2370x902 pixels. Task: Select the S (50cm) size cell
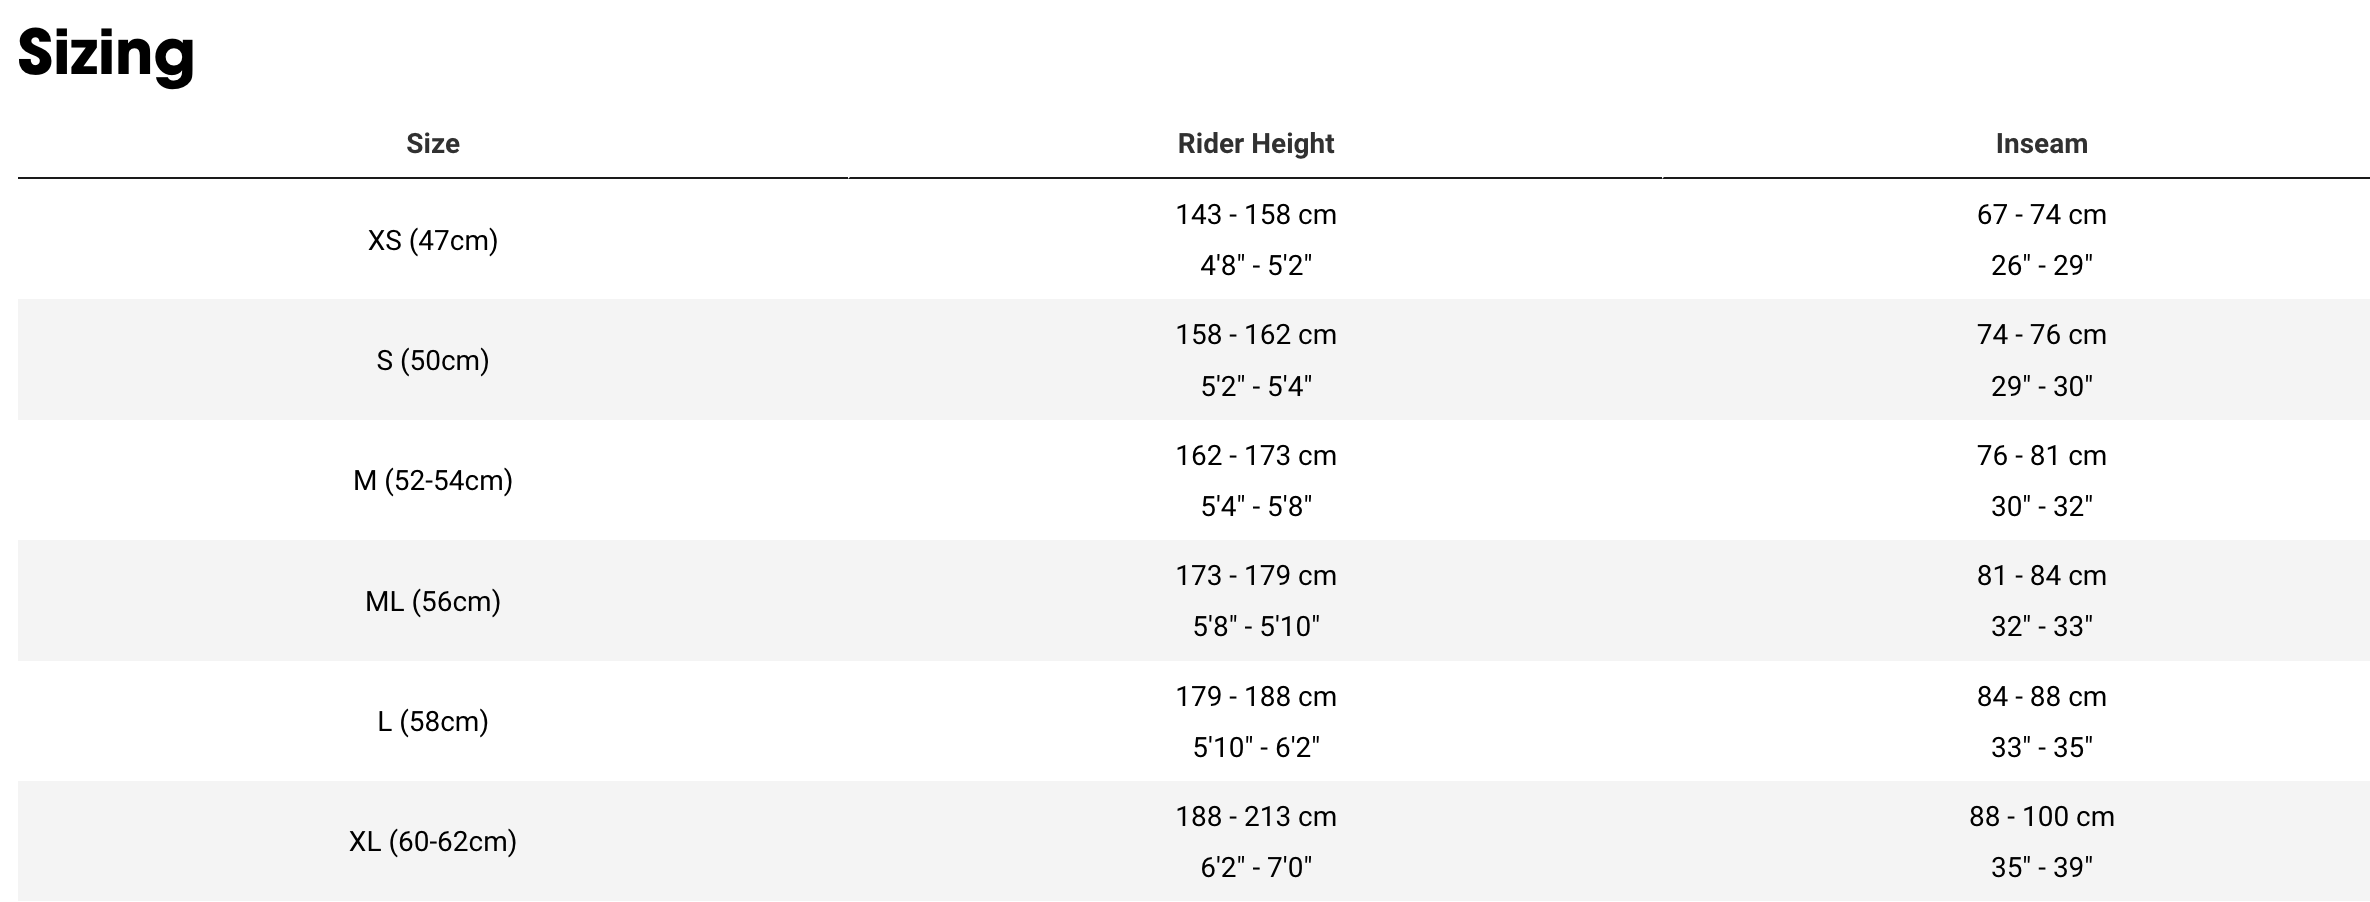pyautogui.click(x=432, y=360)
